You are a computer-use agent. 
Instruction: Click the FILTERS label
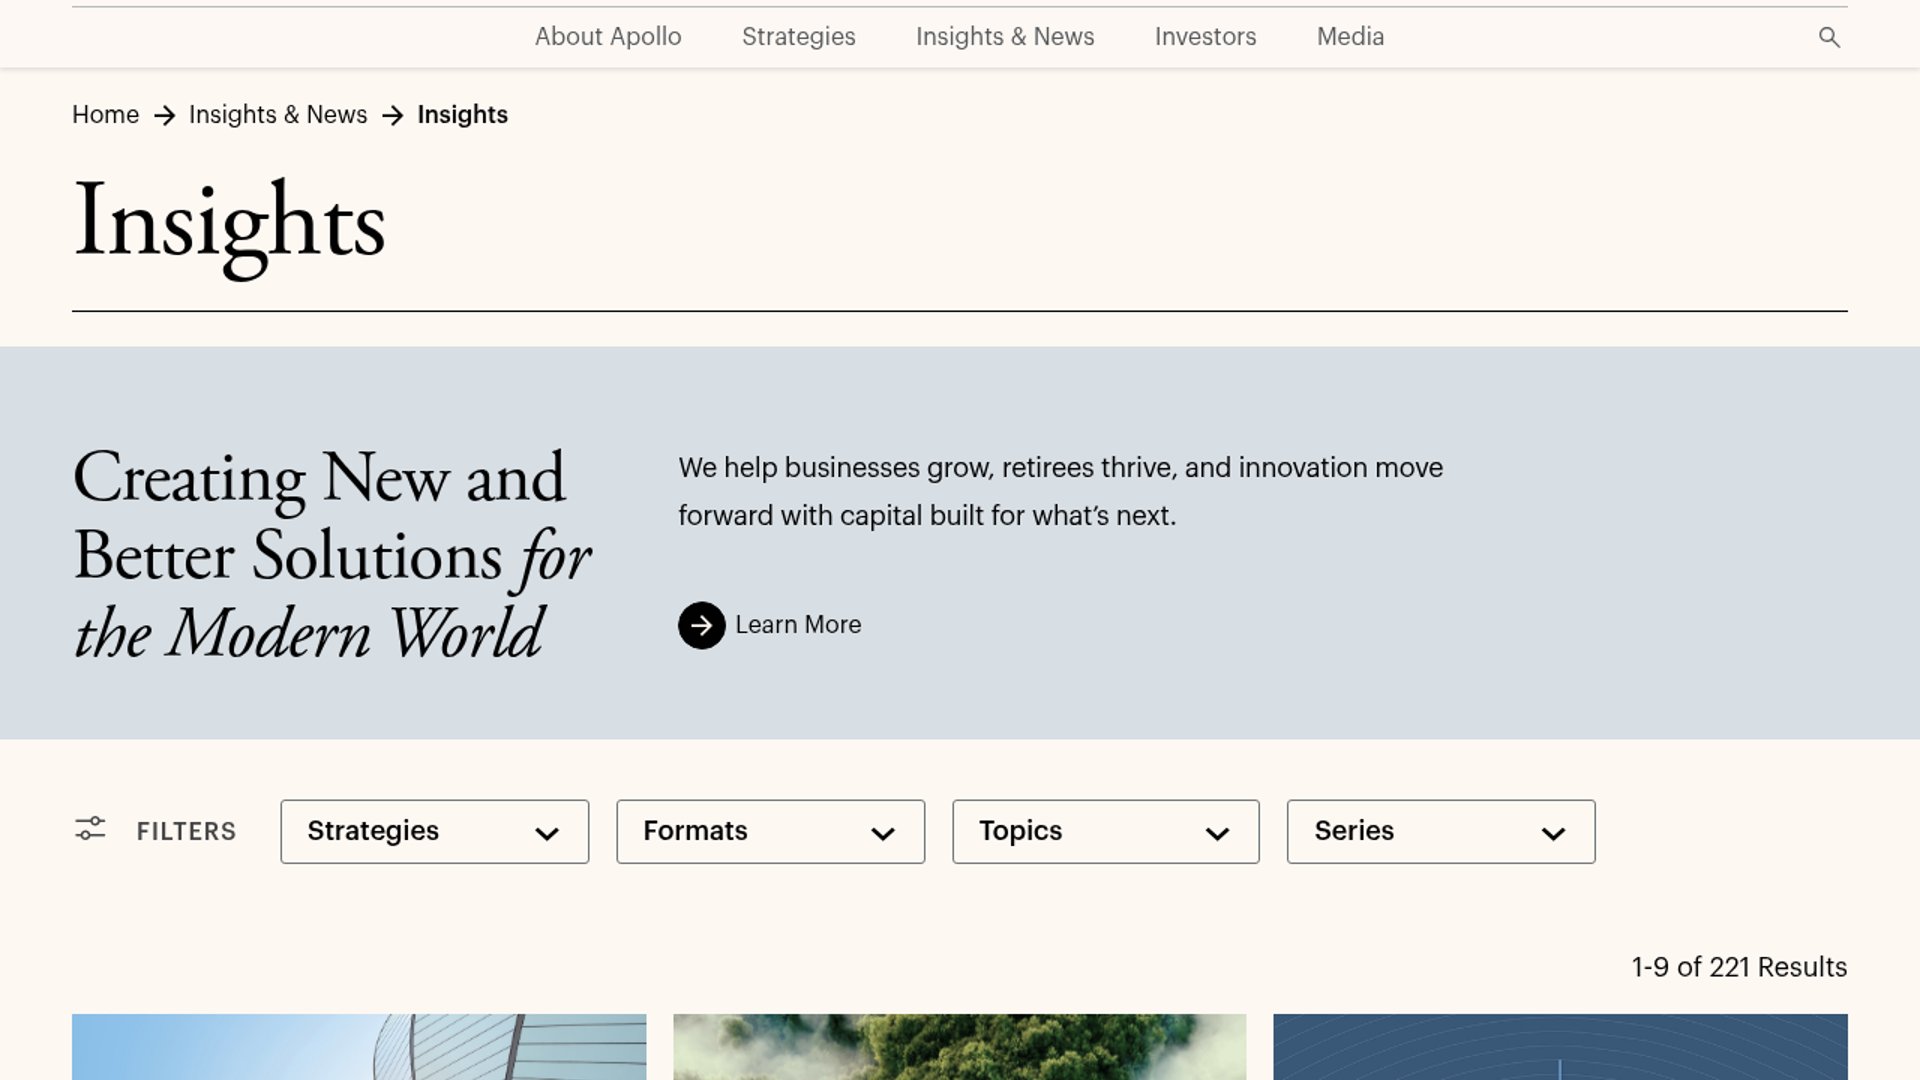[x=186, y=831]
